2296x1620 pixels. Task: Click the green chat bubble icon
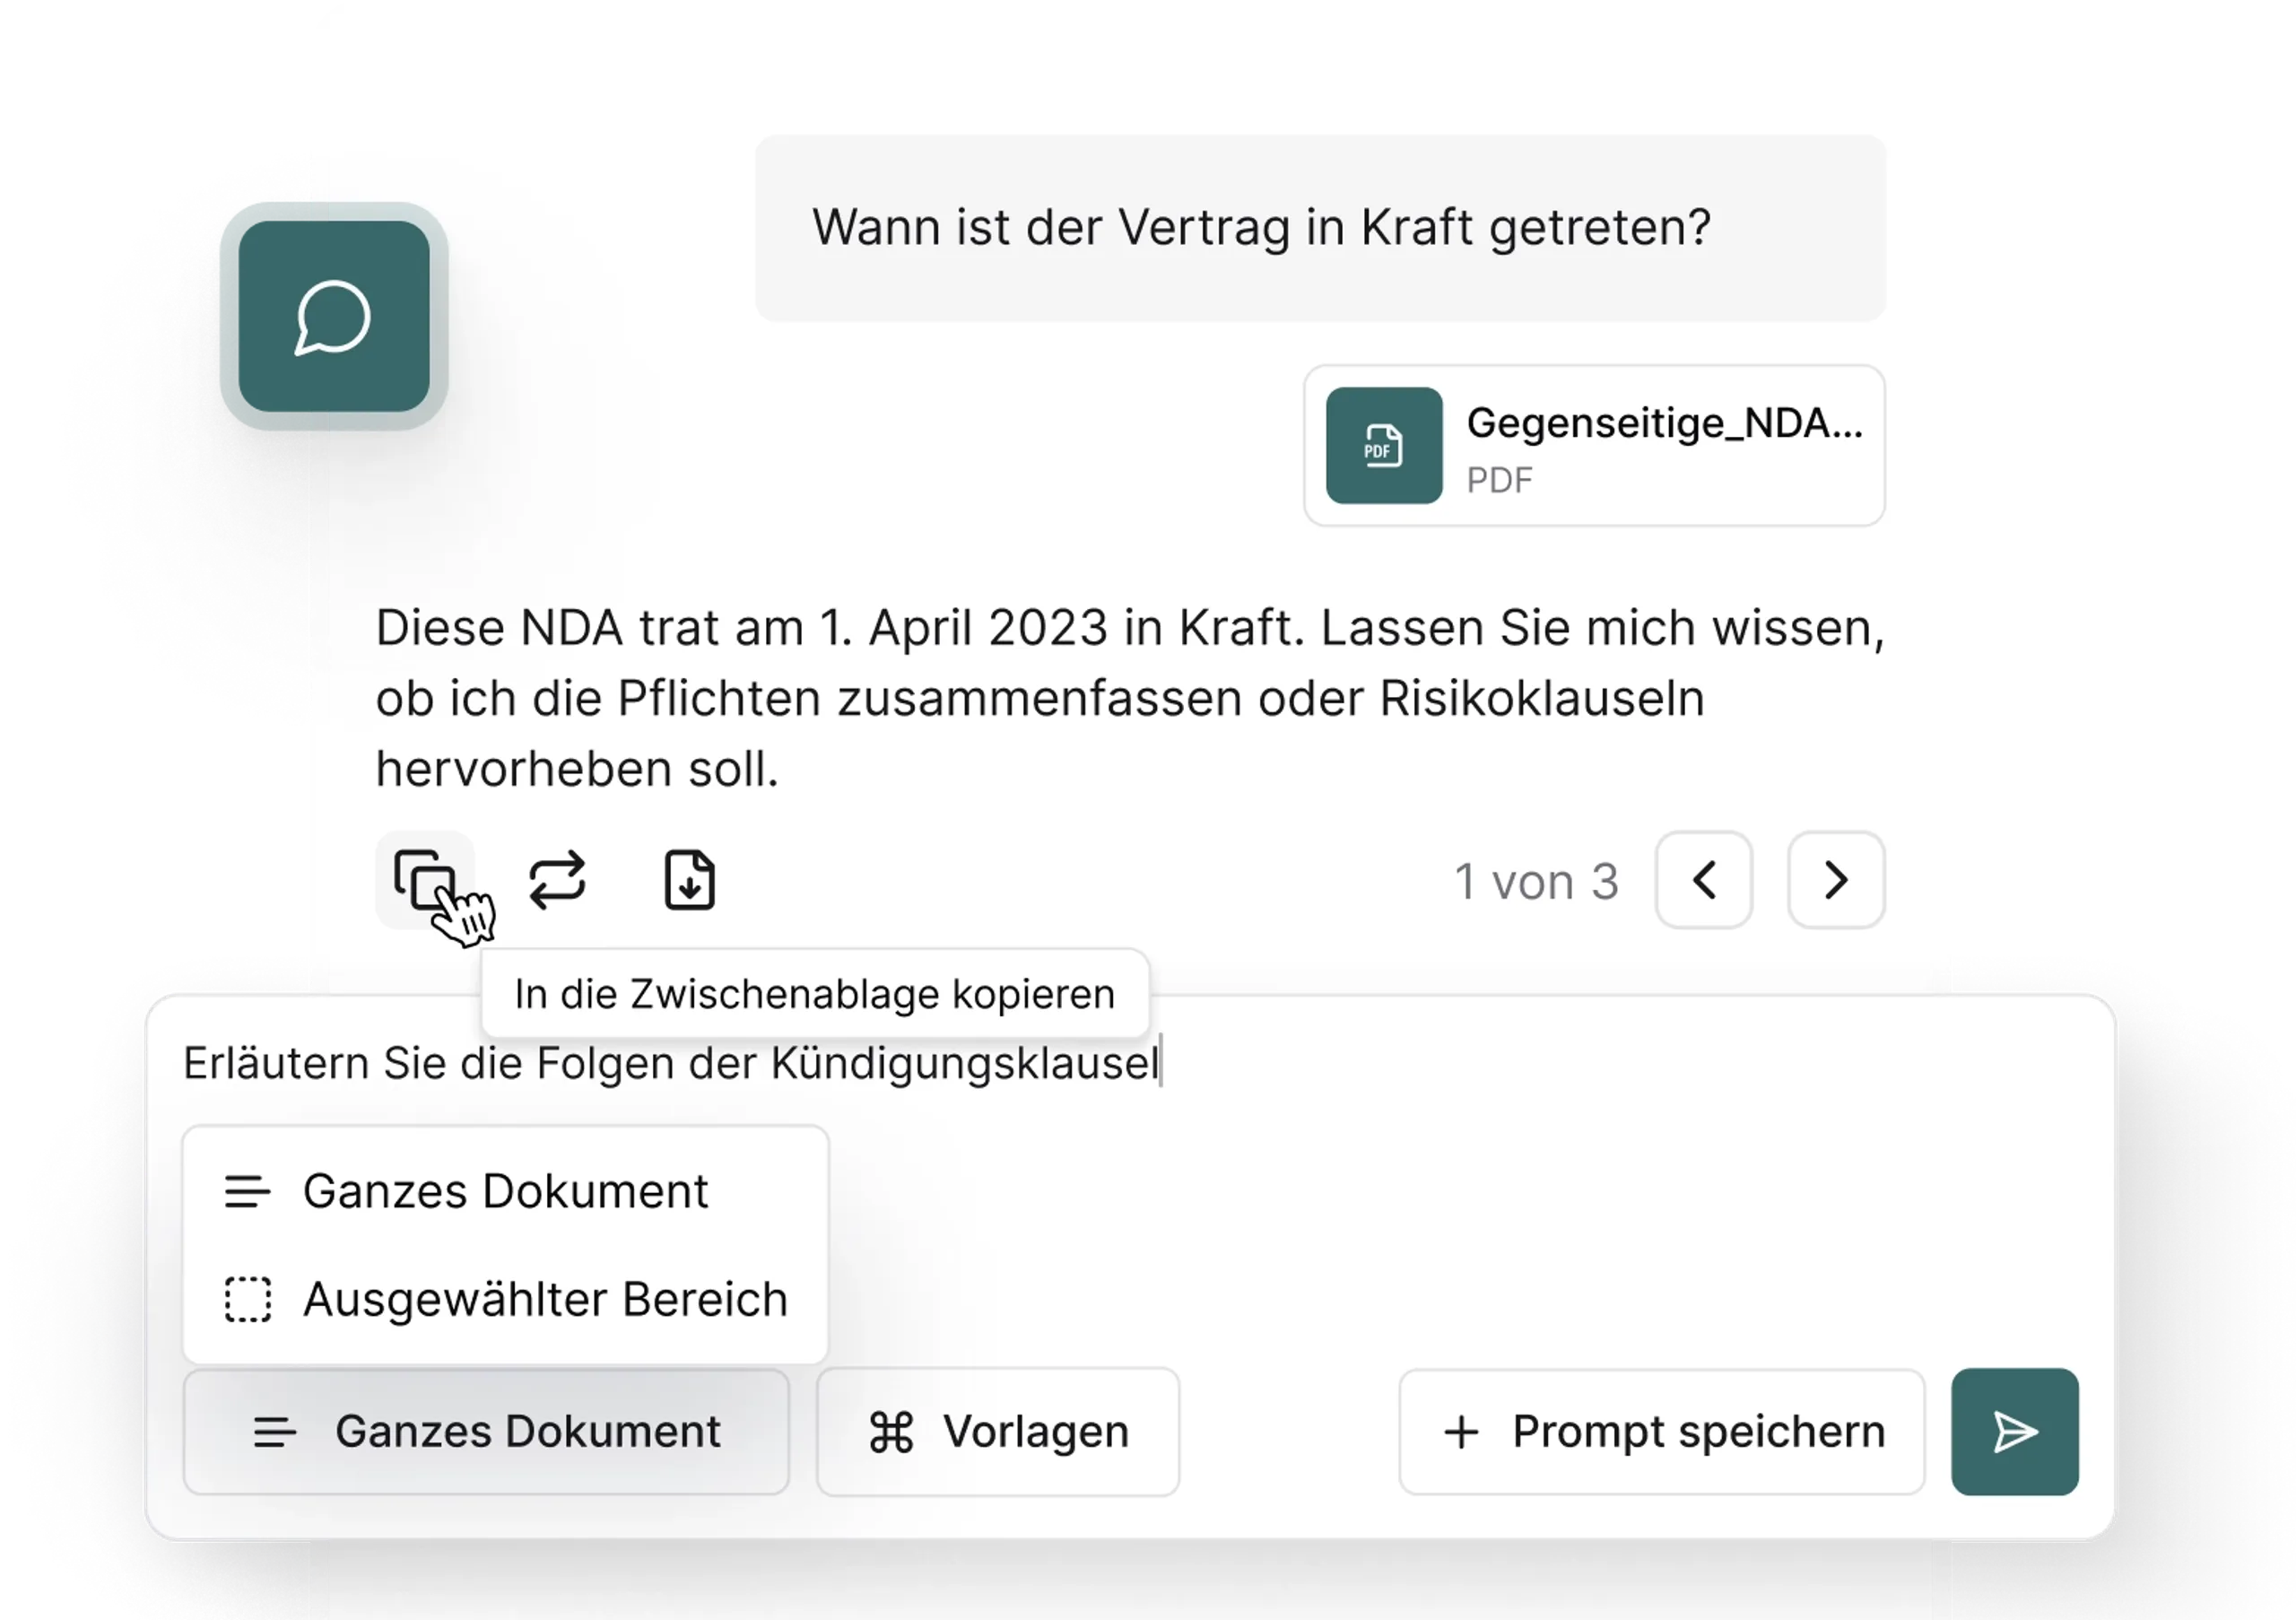pyautogui.click(x=333, y=317)
